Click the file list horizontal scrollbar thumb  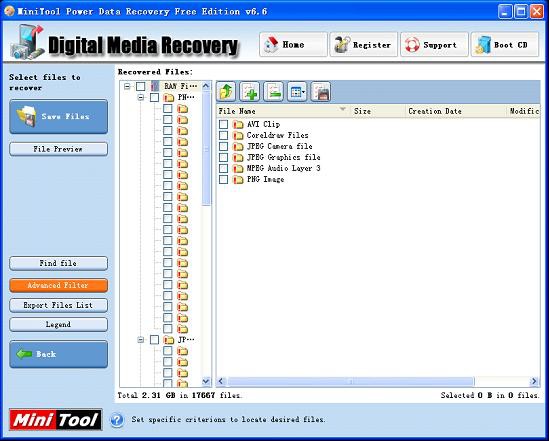351,381
